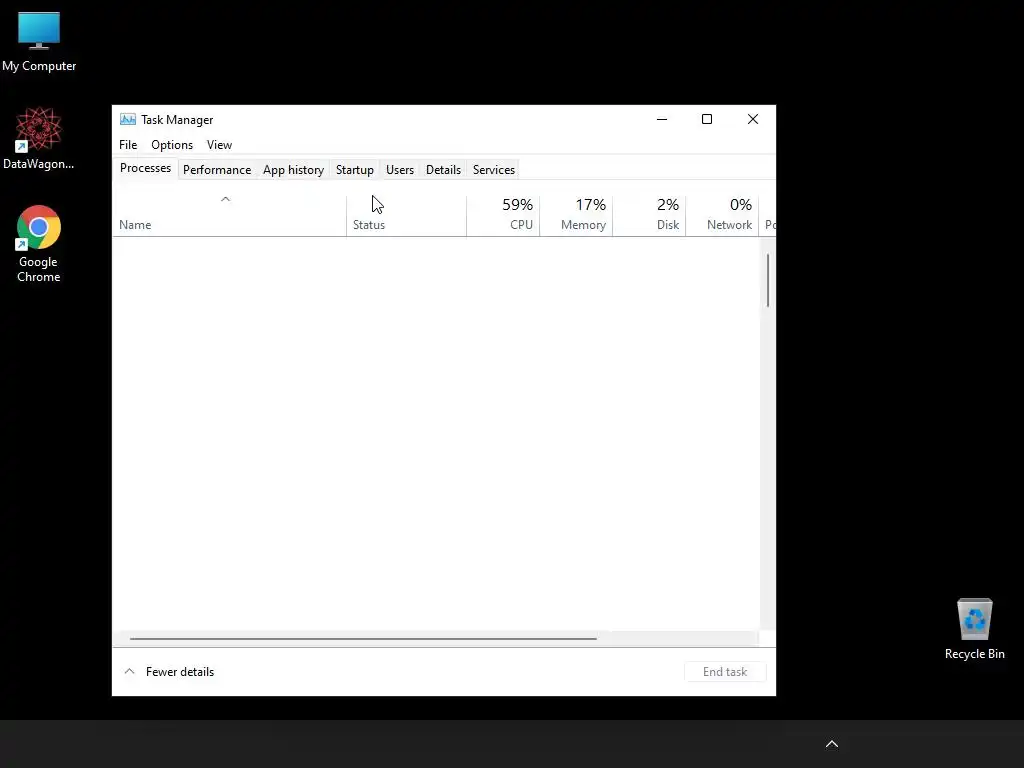Image resolution: width=1024 pixels, height=768 pixels.
Task: Sort processes by the Status column
Action: click(406, 215)
